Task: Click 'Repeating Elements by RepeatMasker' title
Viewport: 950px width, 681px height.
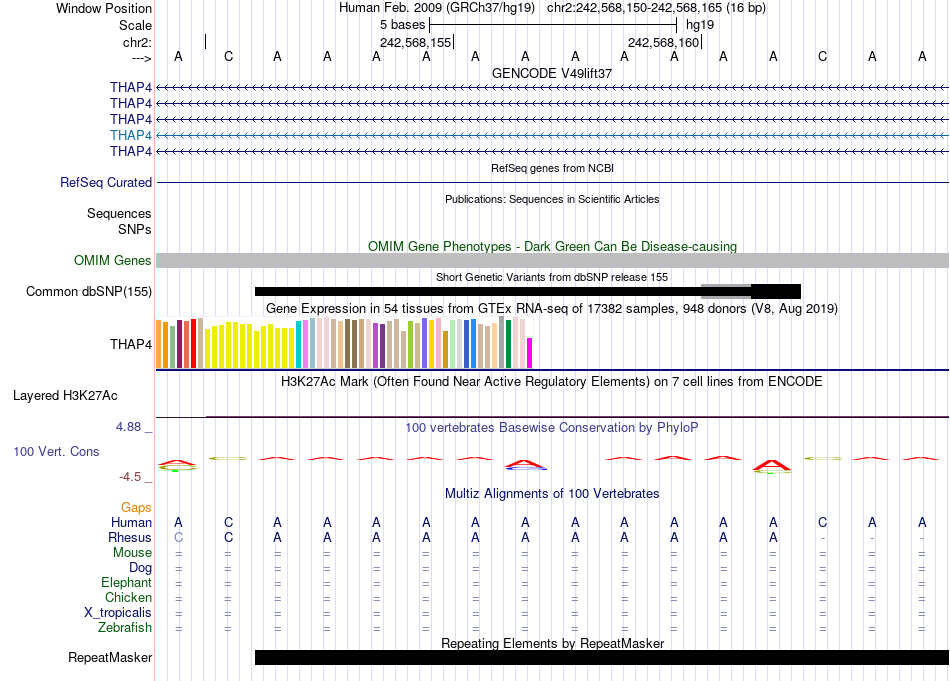Action: coord(552,643)
